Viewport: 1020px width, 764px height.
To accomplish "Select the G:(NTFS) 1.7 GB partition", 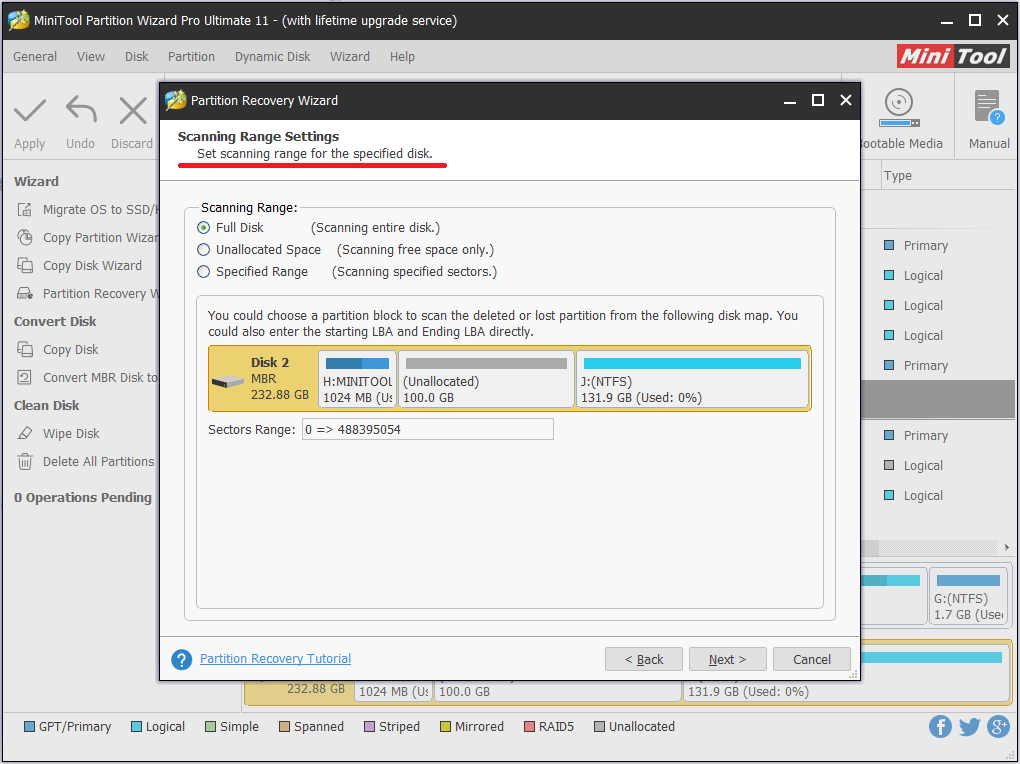I will pyautogui.click(x=969, y=597).
